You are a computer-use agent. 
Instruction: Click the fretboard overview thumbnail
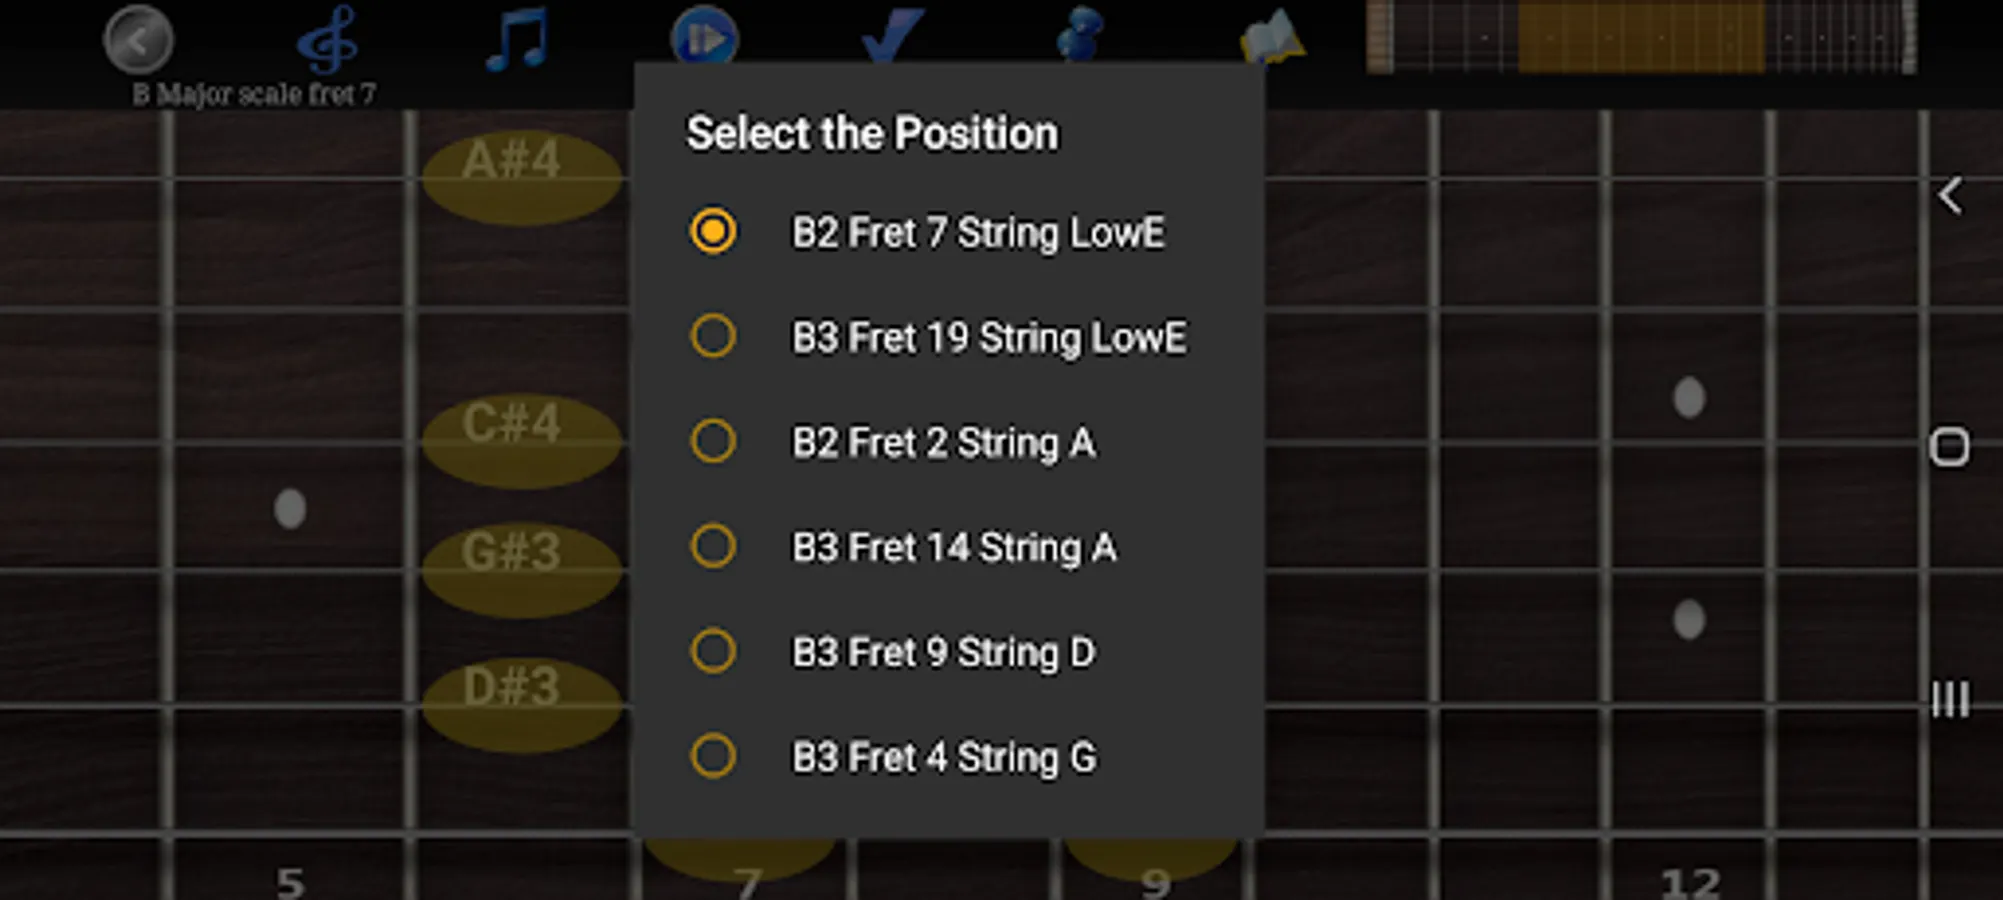pyautogui.click(x=1641, y=38)
